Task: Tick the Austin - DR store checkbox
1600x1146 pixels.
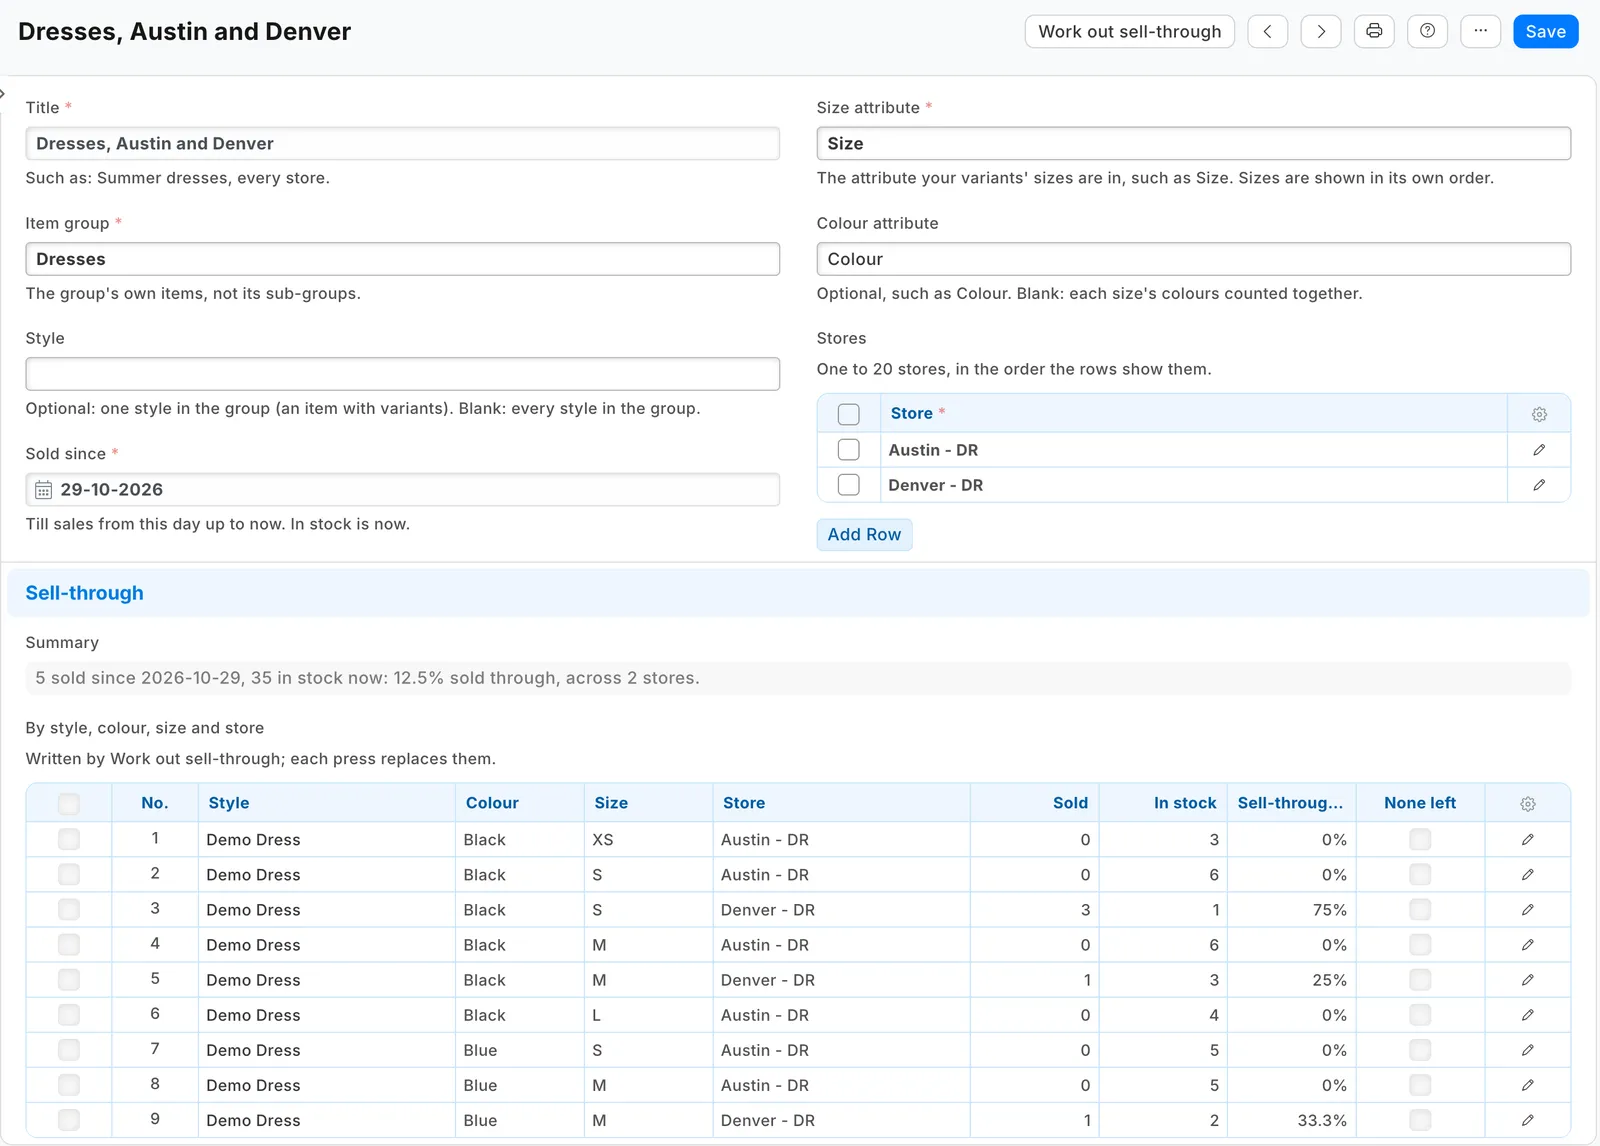Action: point(848,450)
